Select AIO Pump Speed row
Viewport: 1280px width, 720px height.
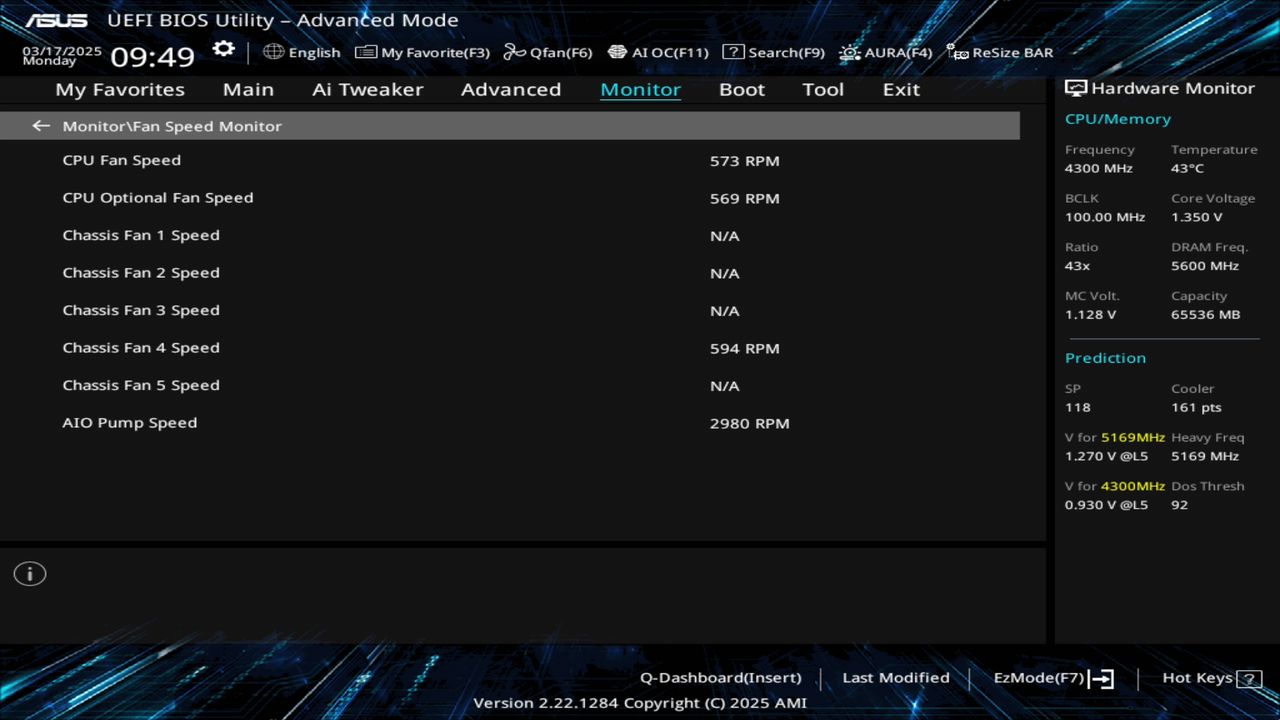[510, 423]
